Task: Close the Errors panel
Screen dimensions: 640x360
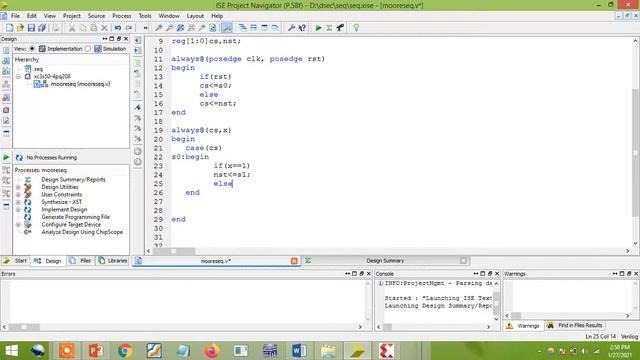Action: pos(369,273)
